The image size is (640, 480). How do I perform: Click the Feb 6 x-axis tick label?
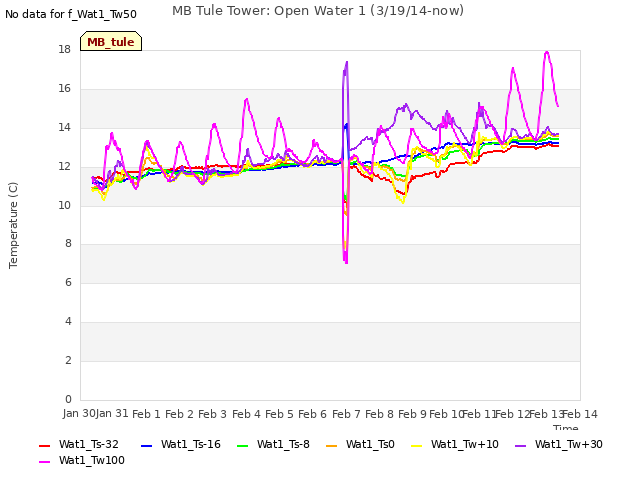(x=312, y=414)
